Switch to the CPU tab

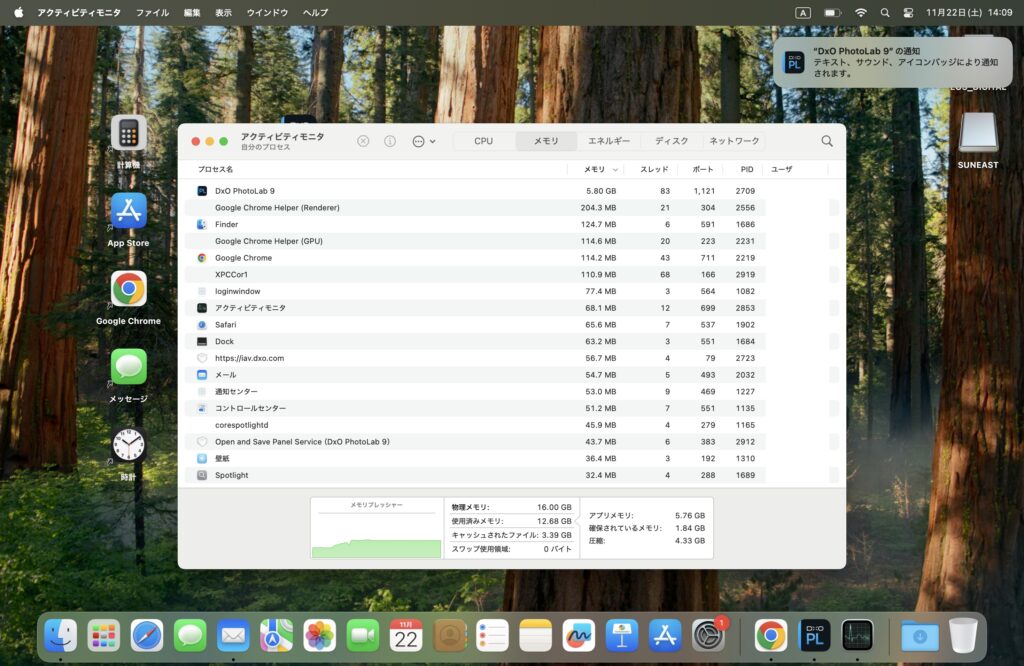click(483, 142)
